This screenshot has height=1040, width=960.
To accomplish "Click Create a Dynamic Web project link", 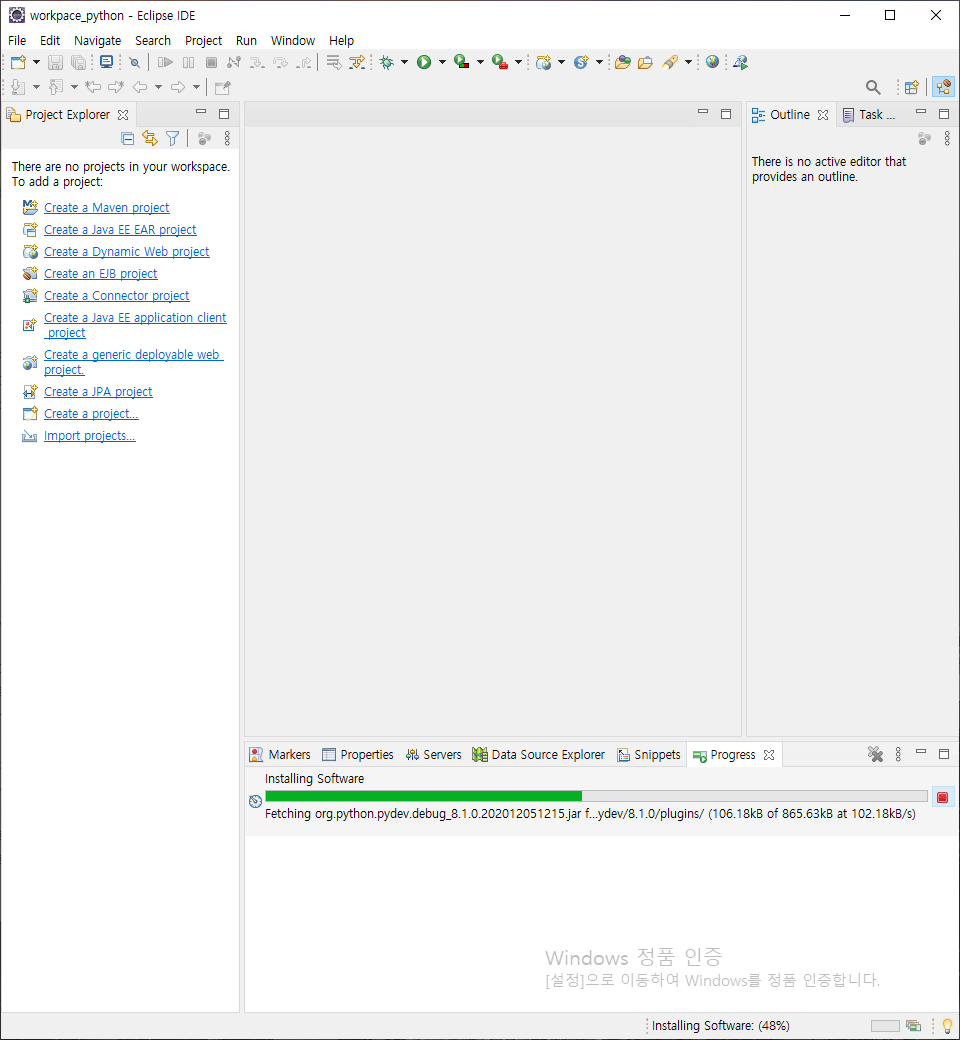I will [x=127, y=251].
